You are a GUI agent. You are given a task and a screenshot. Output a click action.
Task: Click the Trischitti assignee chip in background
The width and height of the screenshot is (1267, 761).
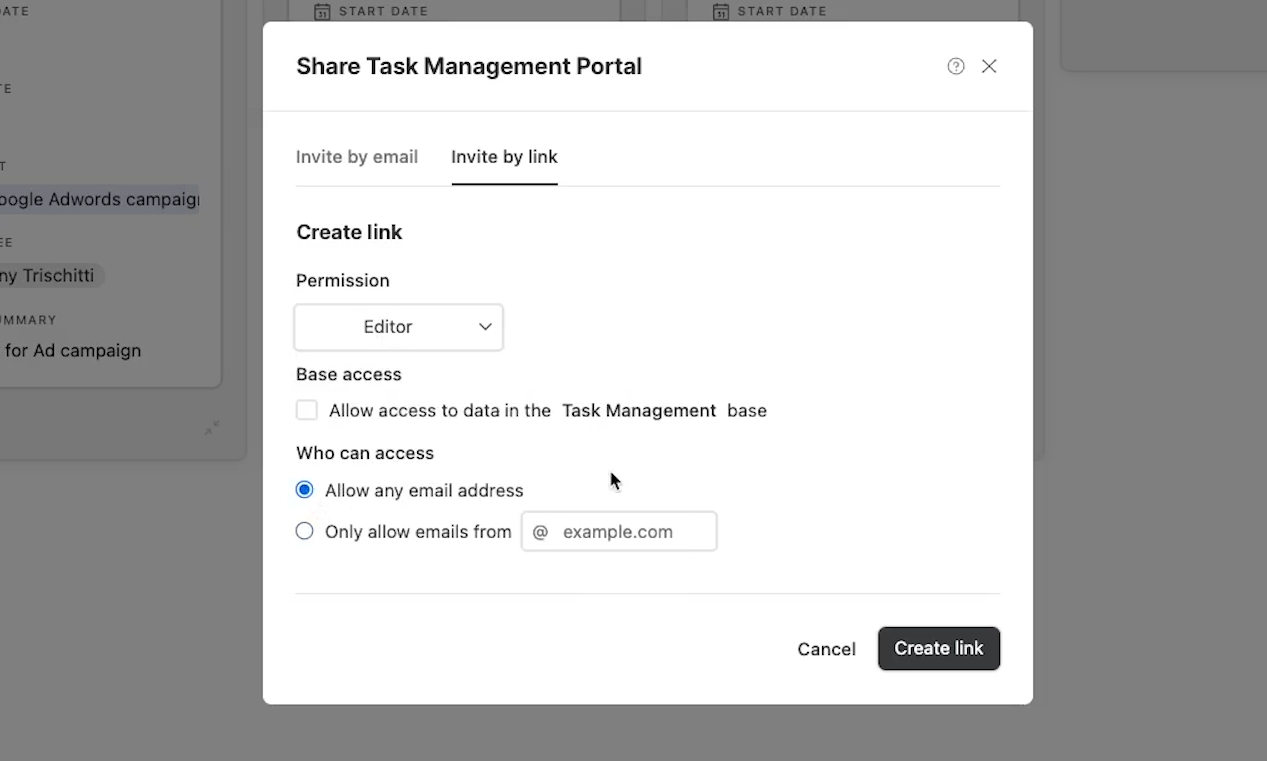click(x=51, y=275)
